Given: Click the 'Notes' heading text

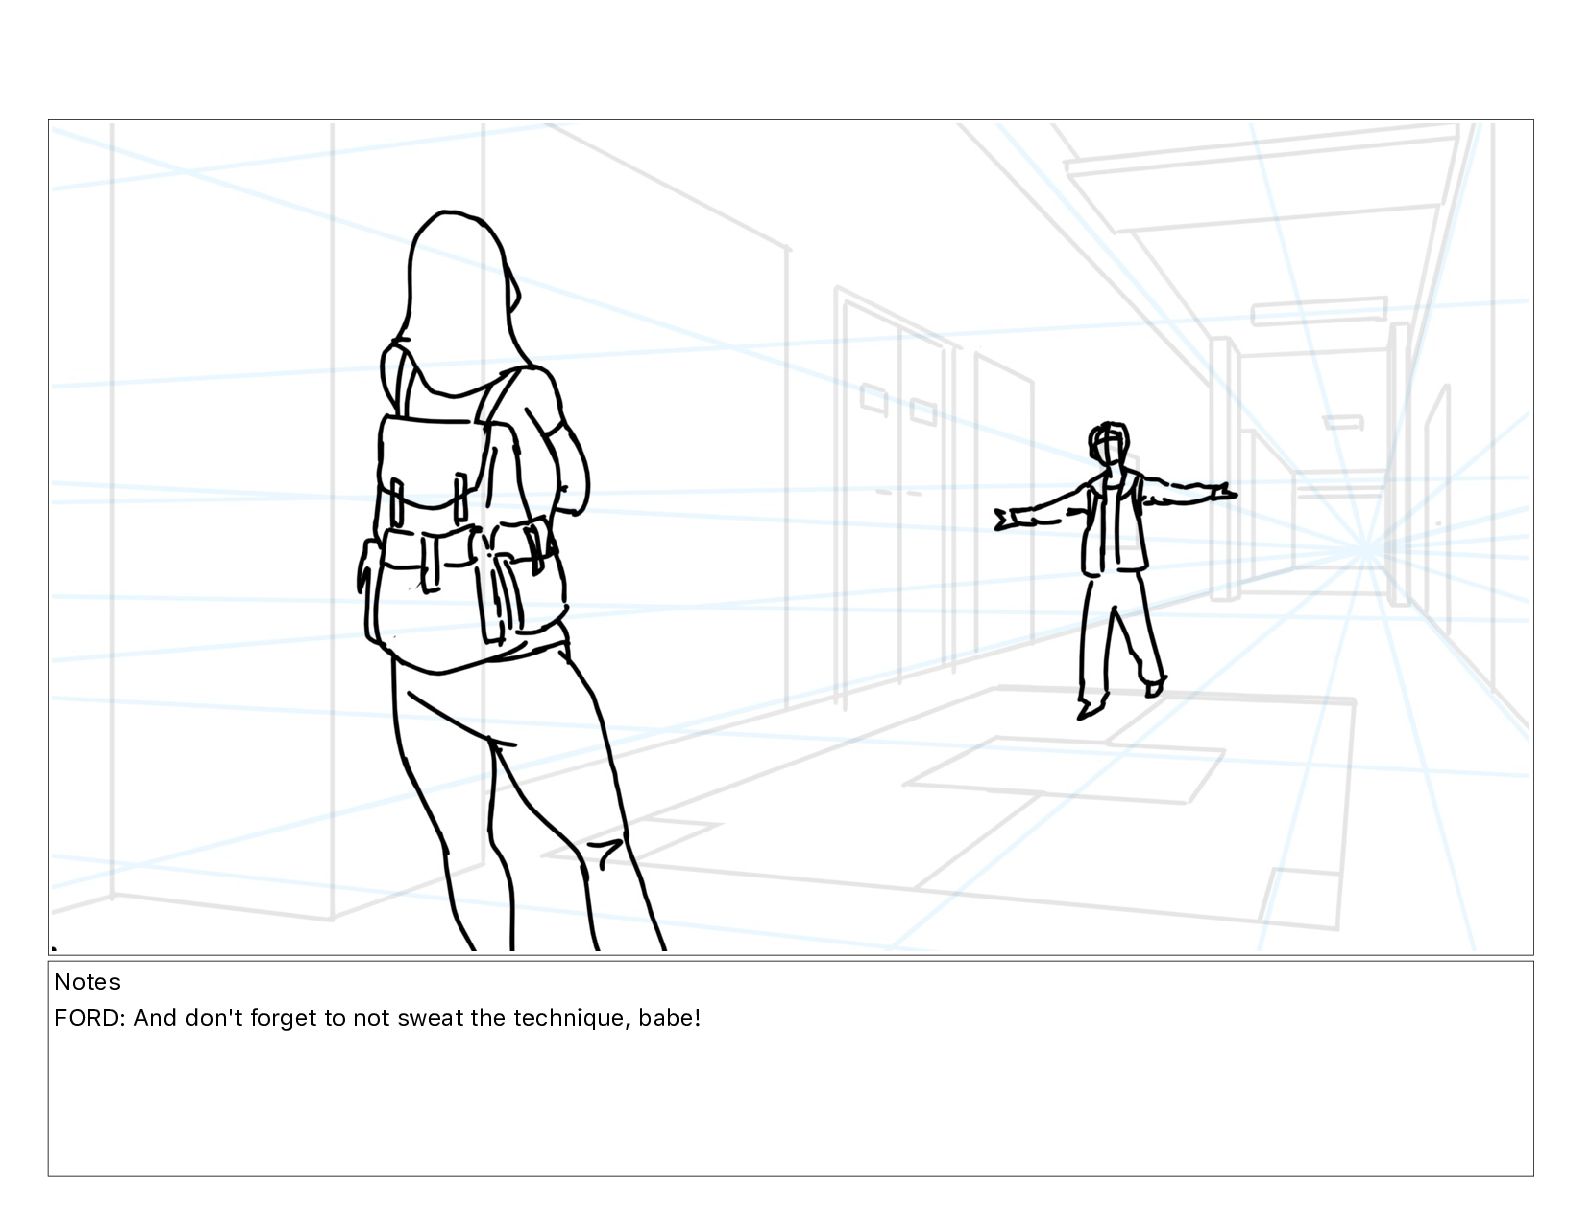Looking at the screenshot, I should (x=87, y=982).
